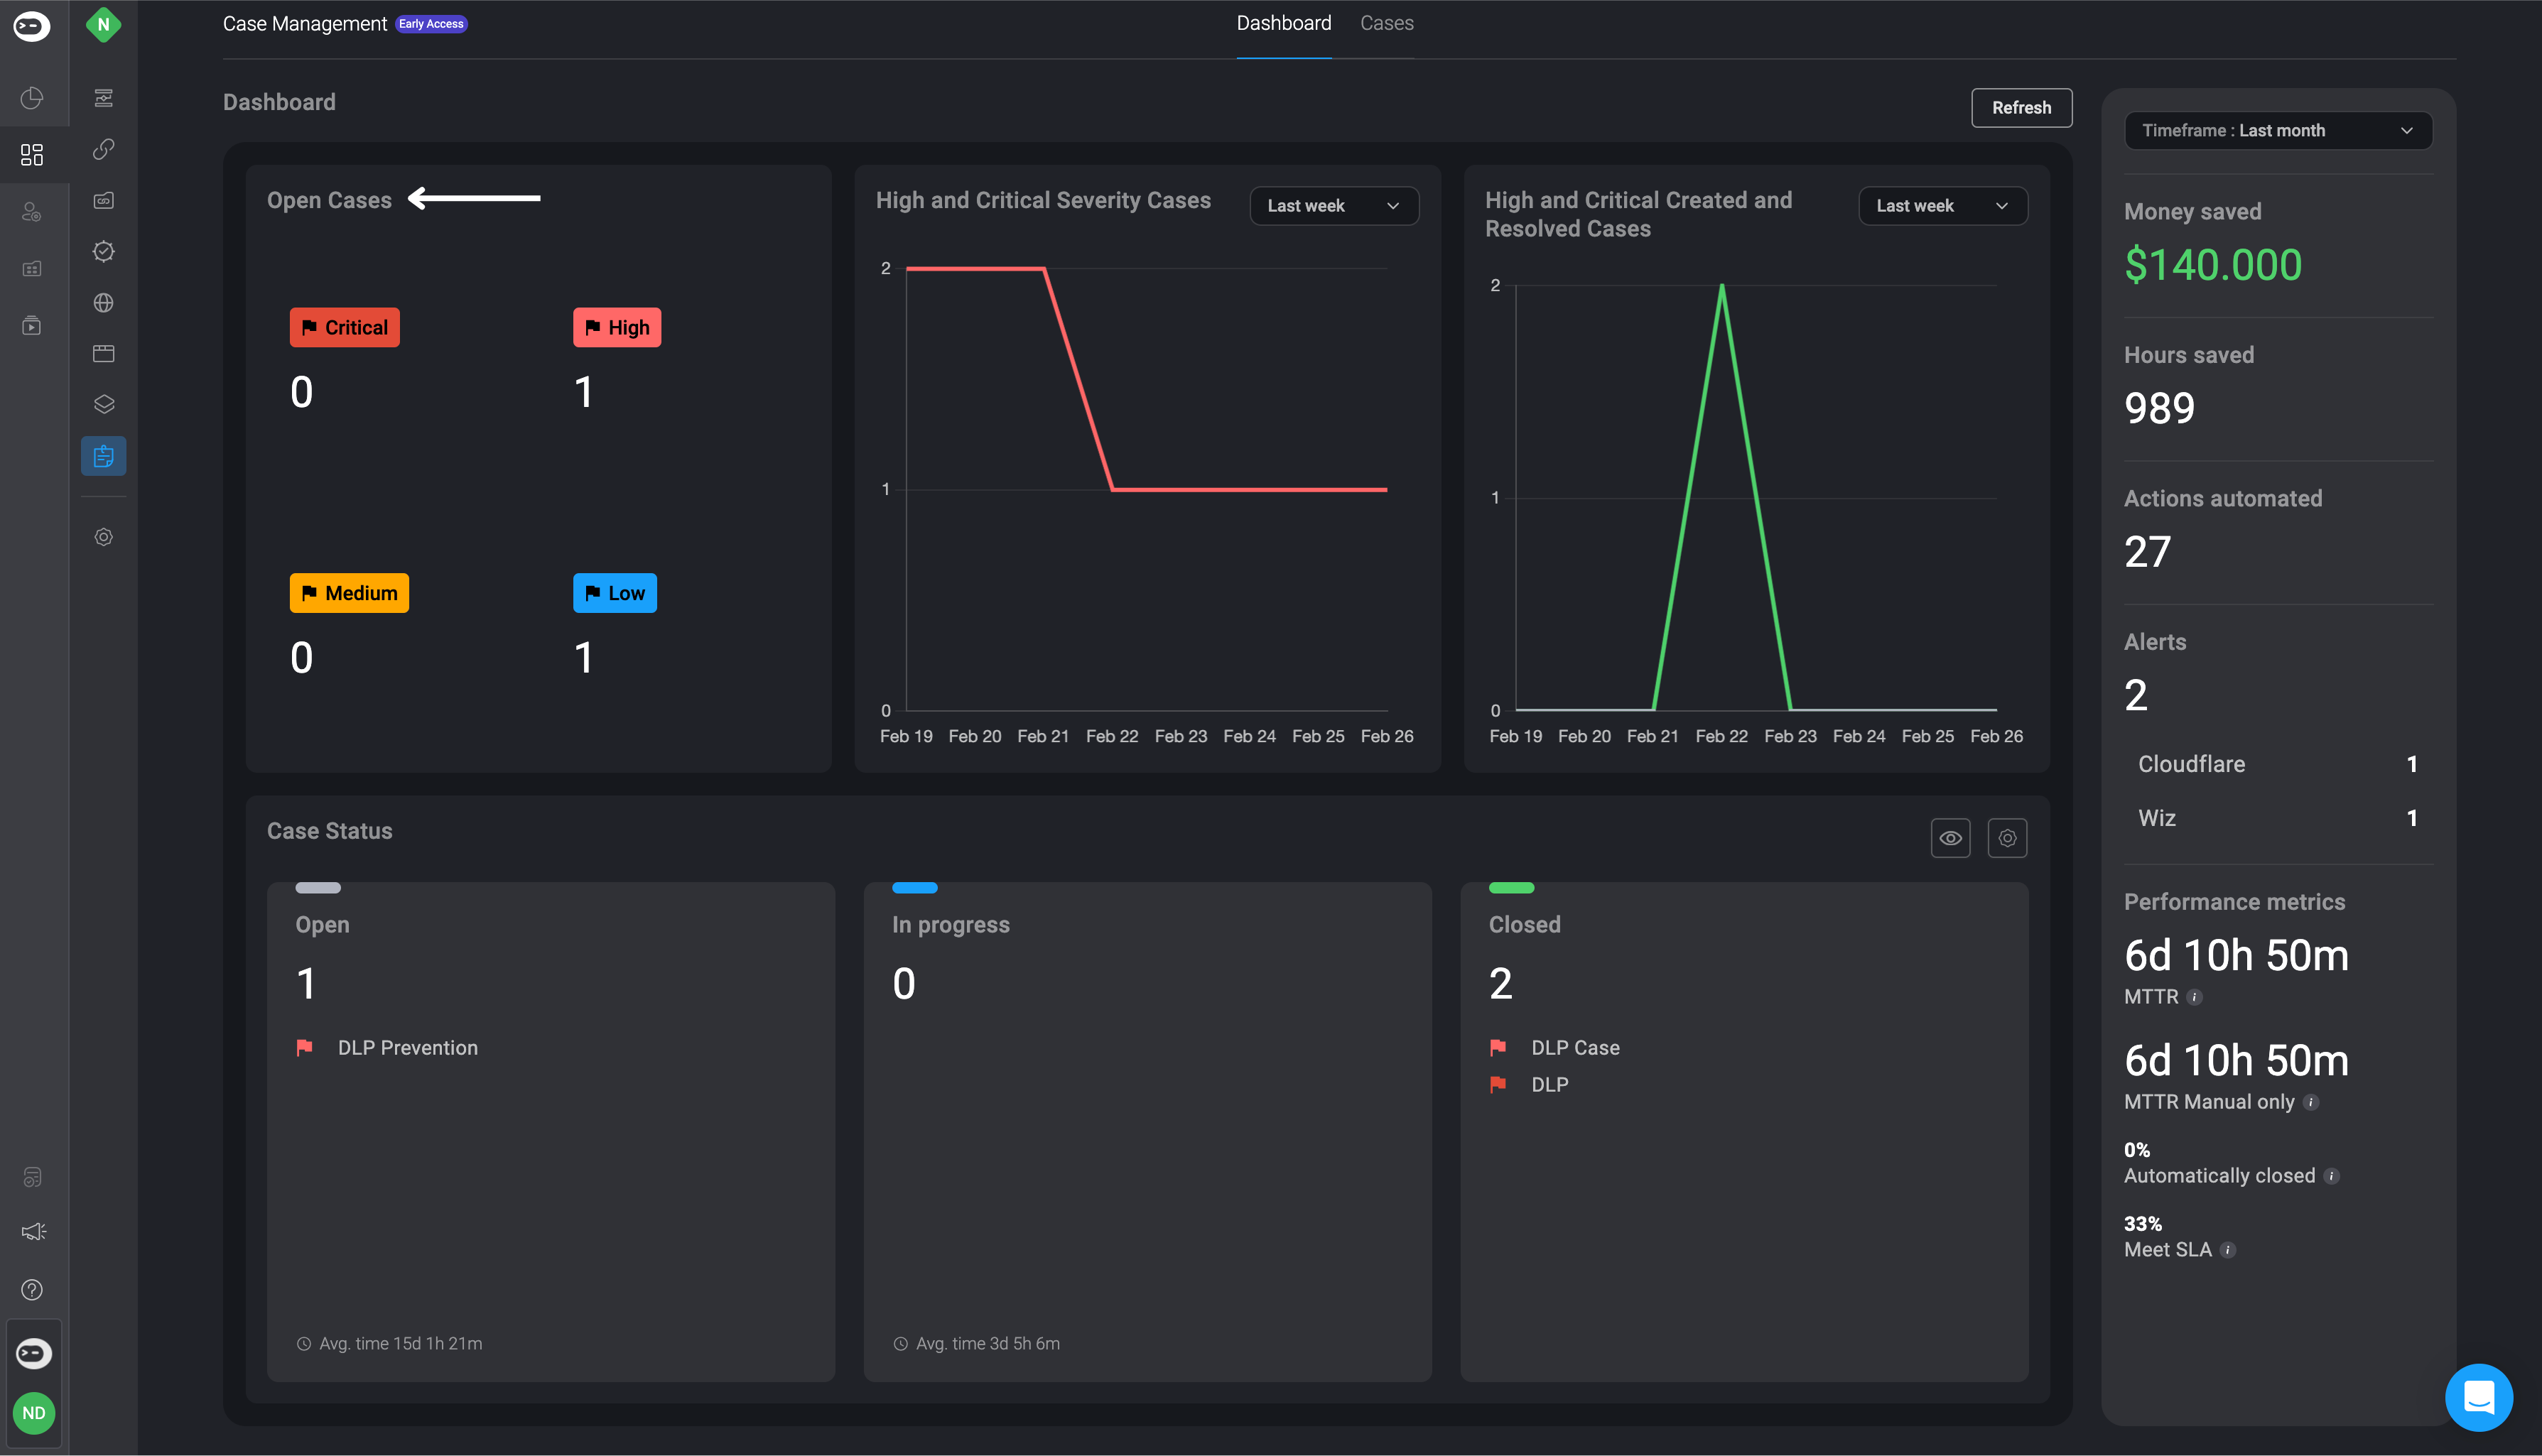Open the dashboard grid sidebar icon
Image resolution: width=2542 pixels, height=1456 pixels.
point(32,155)
